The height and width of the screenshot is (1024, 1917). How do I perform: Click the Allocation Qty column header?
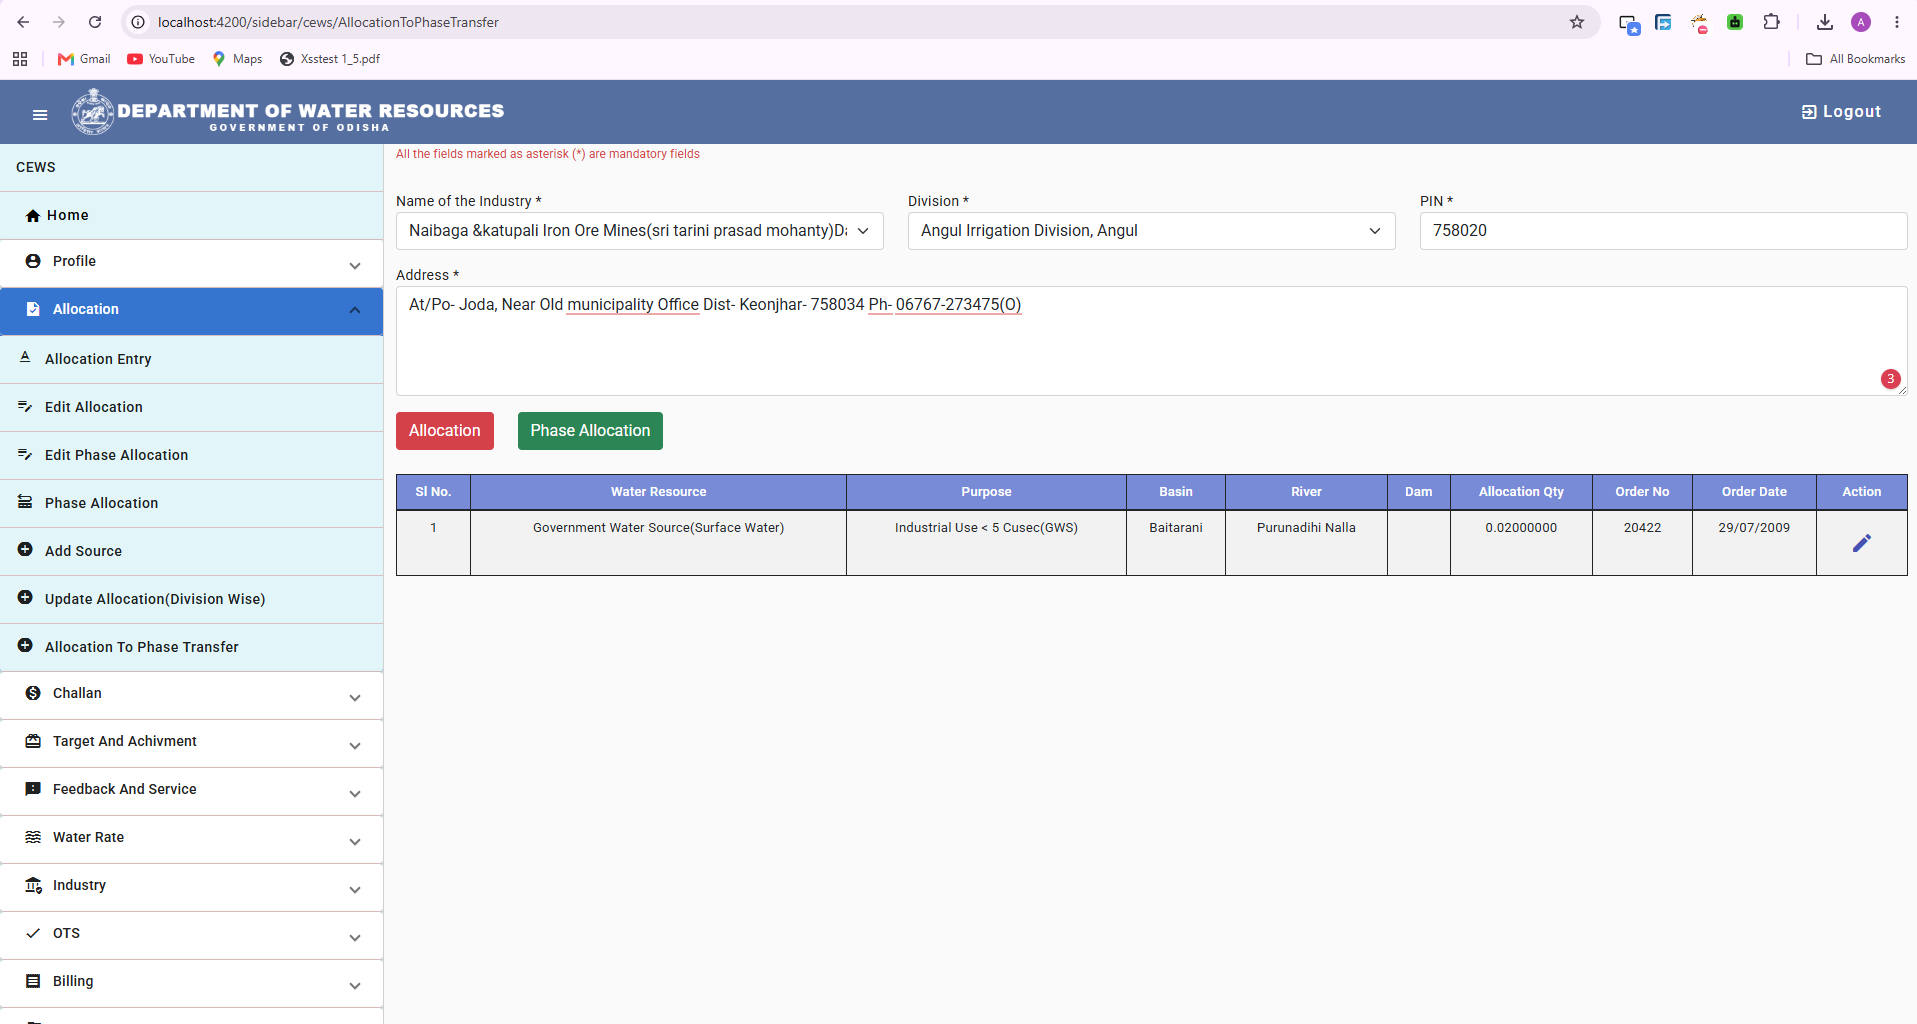[1521, 492]
